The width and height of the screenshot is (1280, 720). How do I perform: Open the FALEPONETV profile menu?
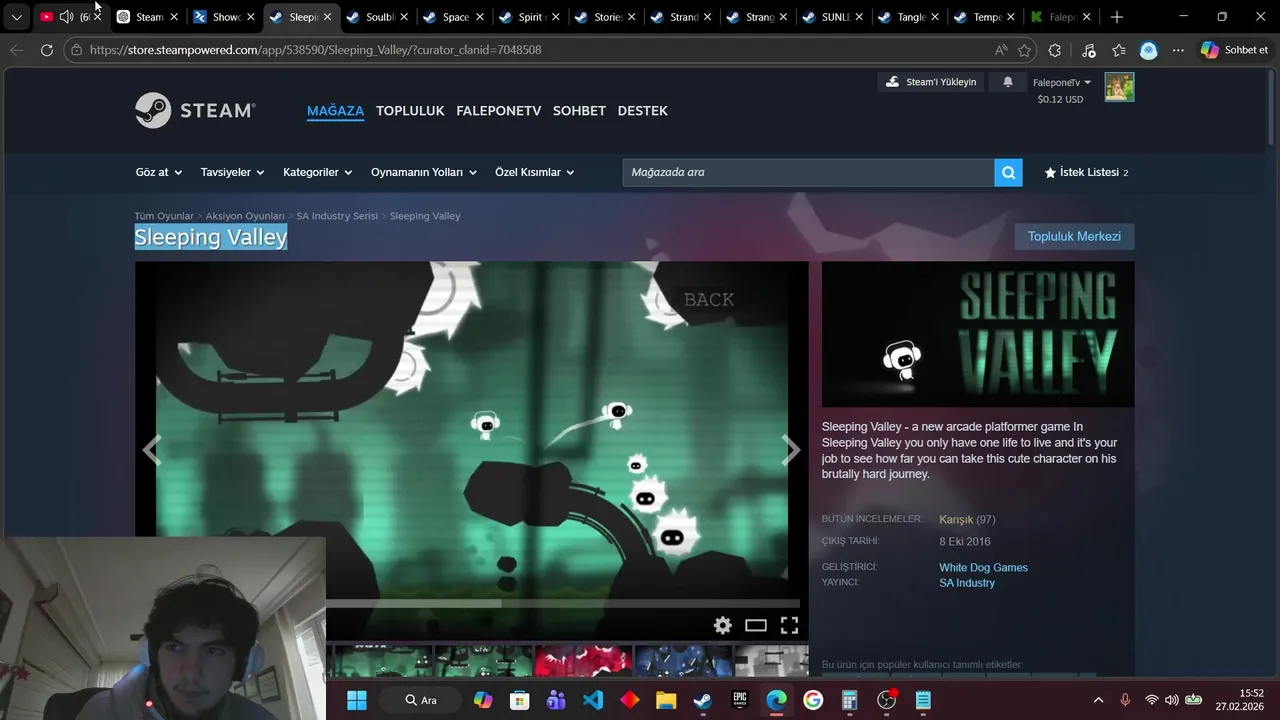(498, 111)
